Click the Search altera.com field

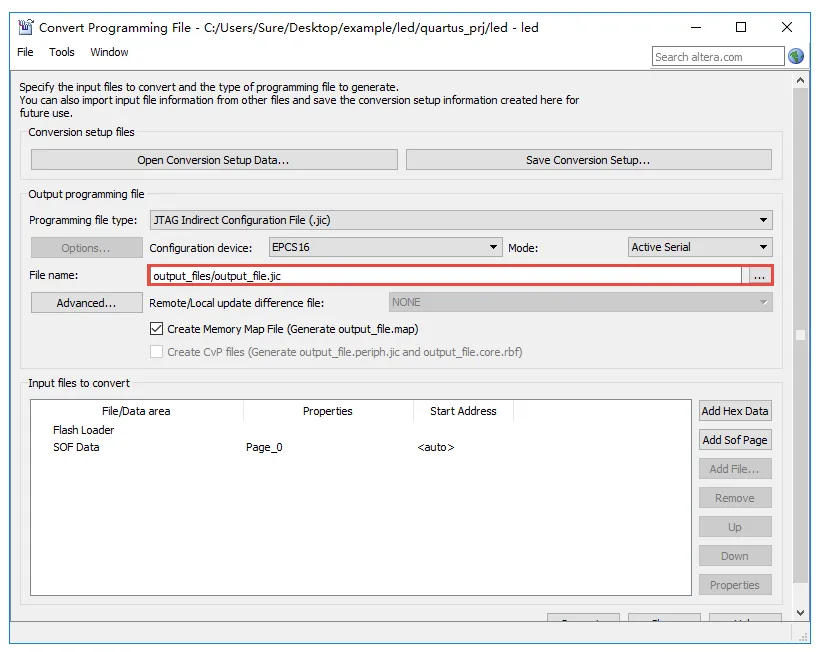pos(718,56)
